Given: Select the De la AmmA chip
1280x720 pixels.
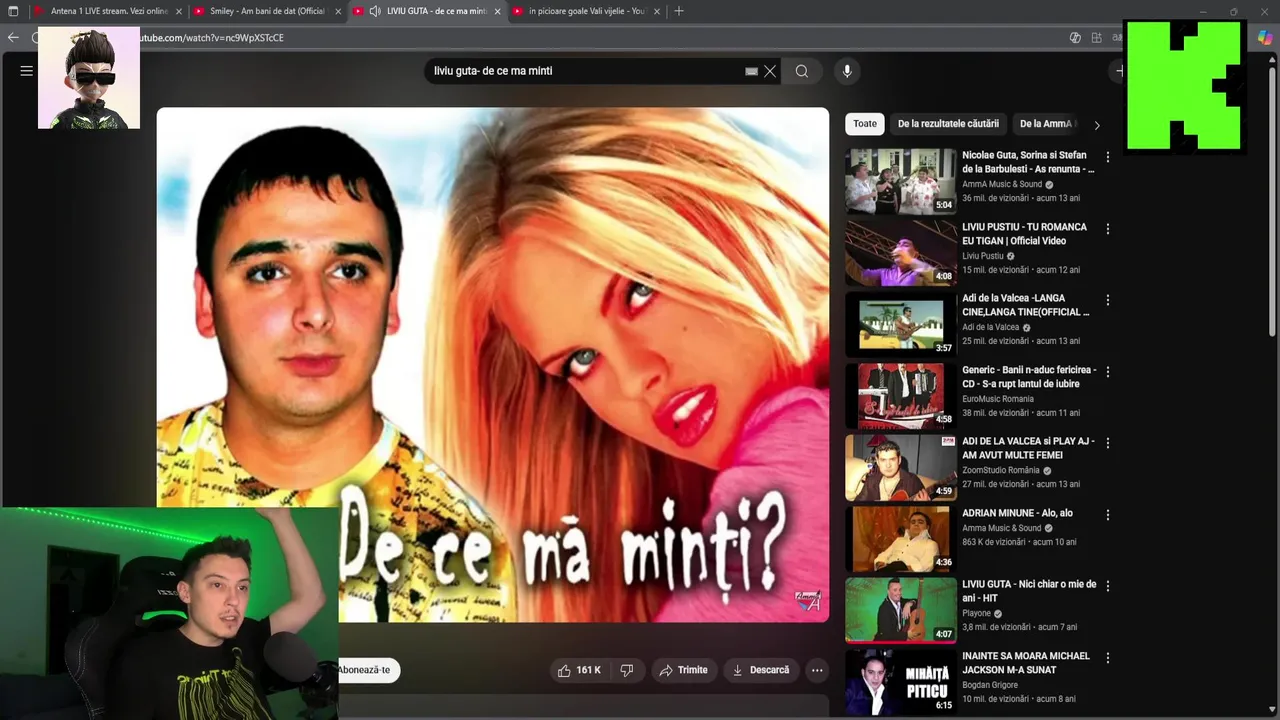Looking at the screenshot, I should click(1047, 124).
